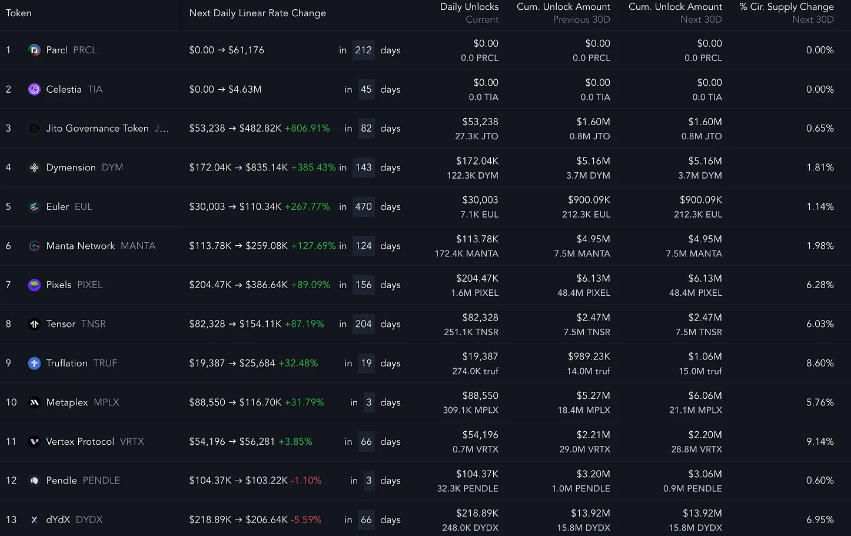Viewport: 851px width, 536px height.
Task: Click the $0.00 → $61,176 rate for Parcl
Action: click(227, 50)
